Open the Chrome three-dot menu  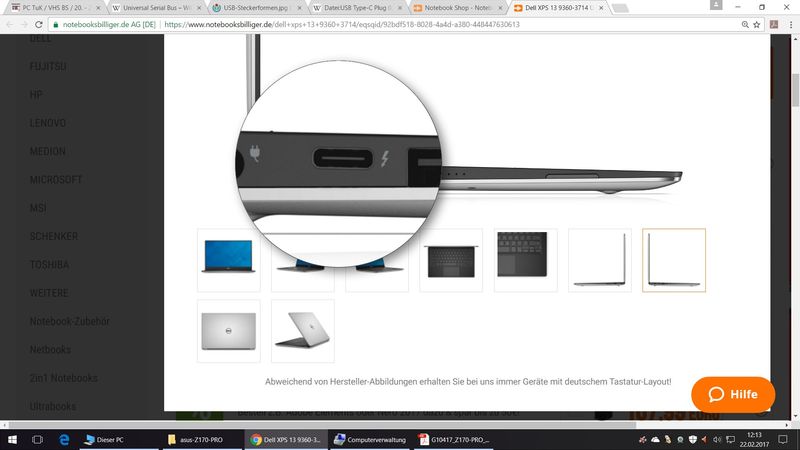(x=790, y=24)
